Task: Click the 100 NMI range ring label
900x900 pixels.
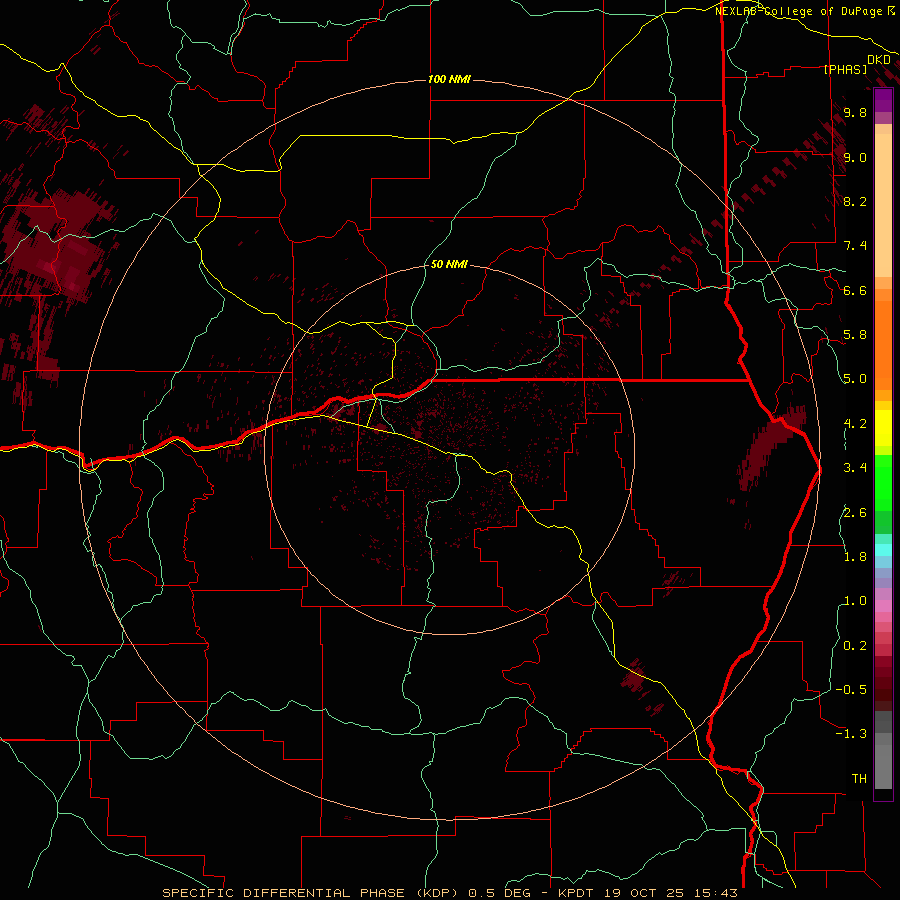Action: pos(449,79)
